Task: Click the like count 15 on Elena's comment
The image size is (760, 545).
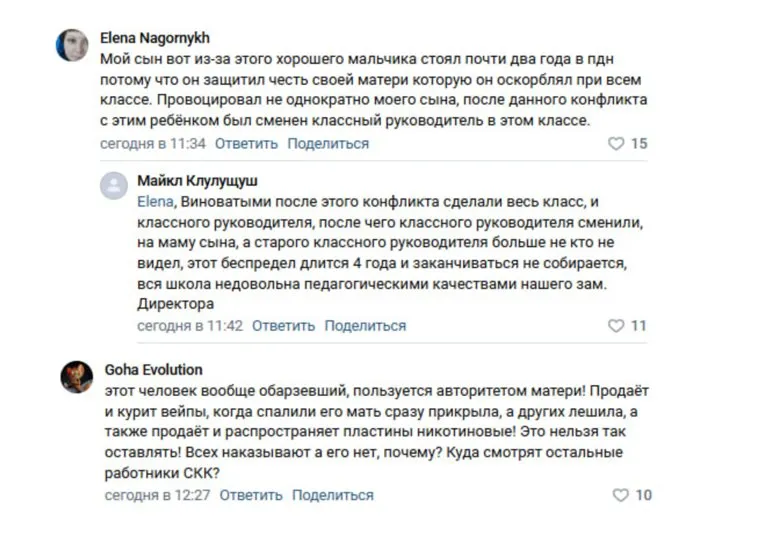Action: tap(639, 144)
